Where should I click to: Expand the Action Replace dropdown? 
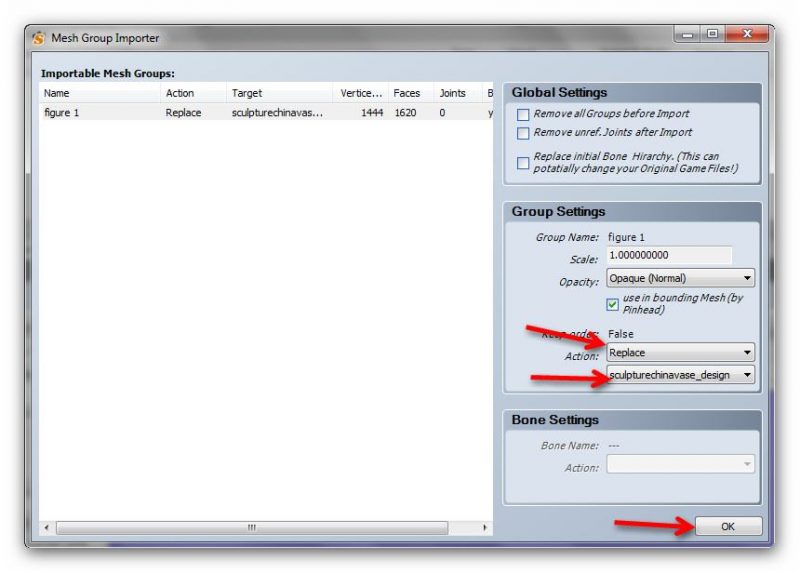coord(680,352)
